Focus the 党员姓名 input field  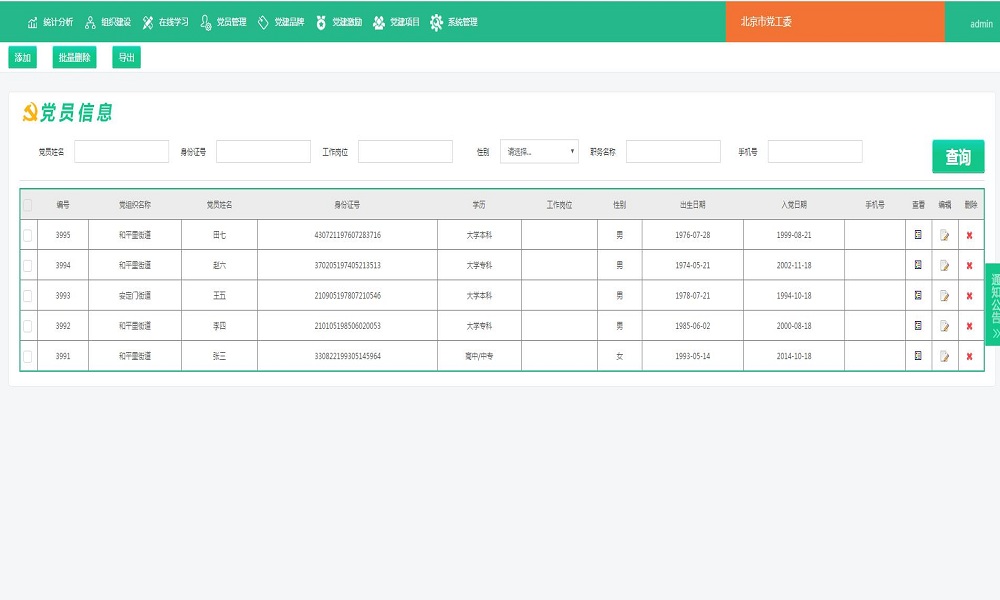tap(121, 152)
